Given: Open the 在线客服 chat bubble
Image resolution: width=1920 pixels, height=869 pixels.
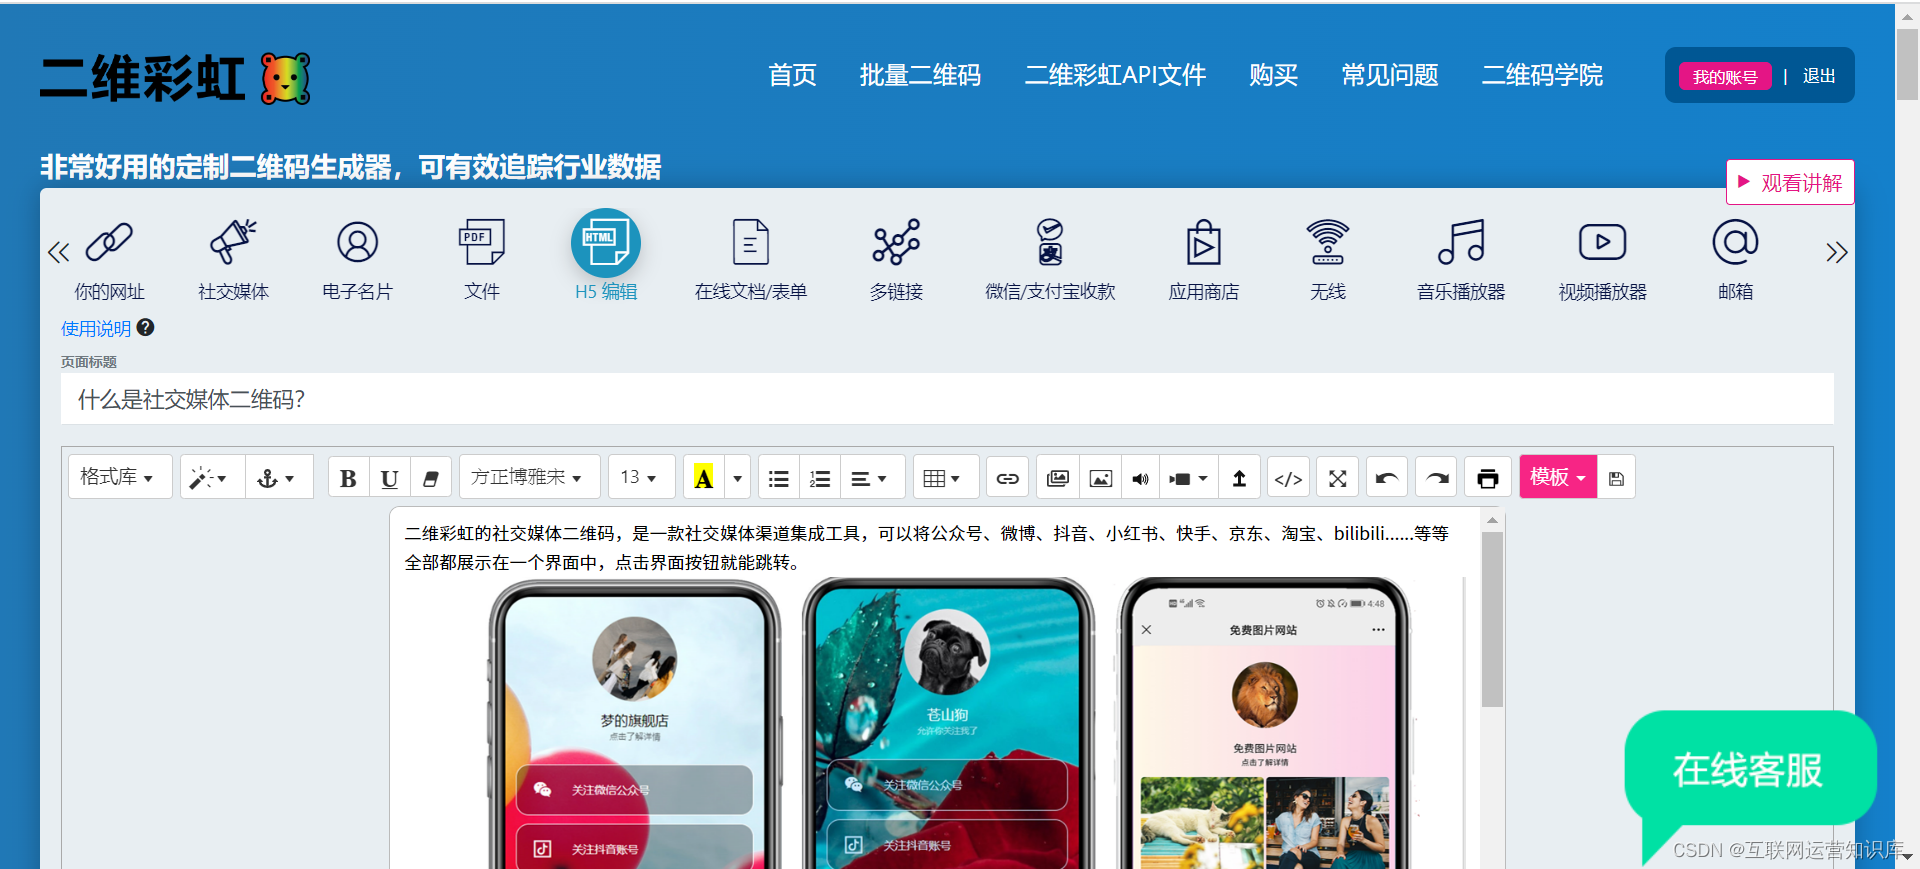Looking at the screenshot, I should (1749, 770).
